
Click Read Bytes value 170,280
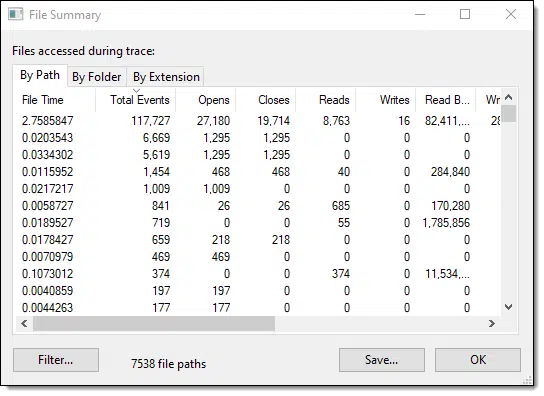(x=450, y=206)
